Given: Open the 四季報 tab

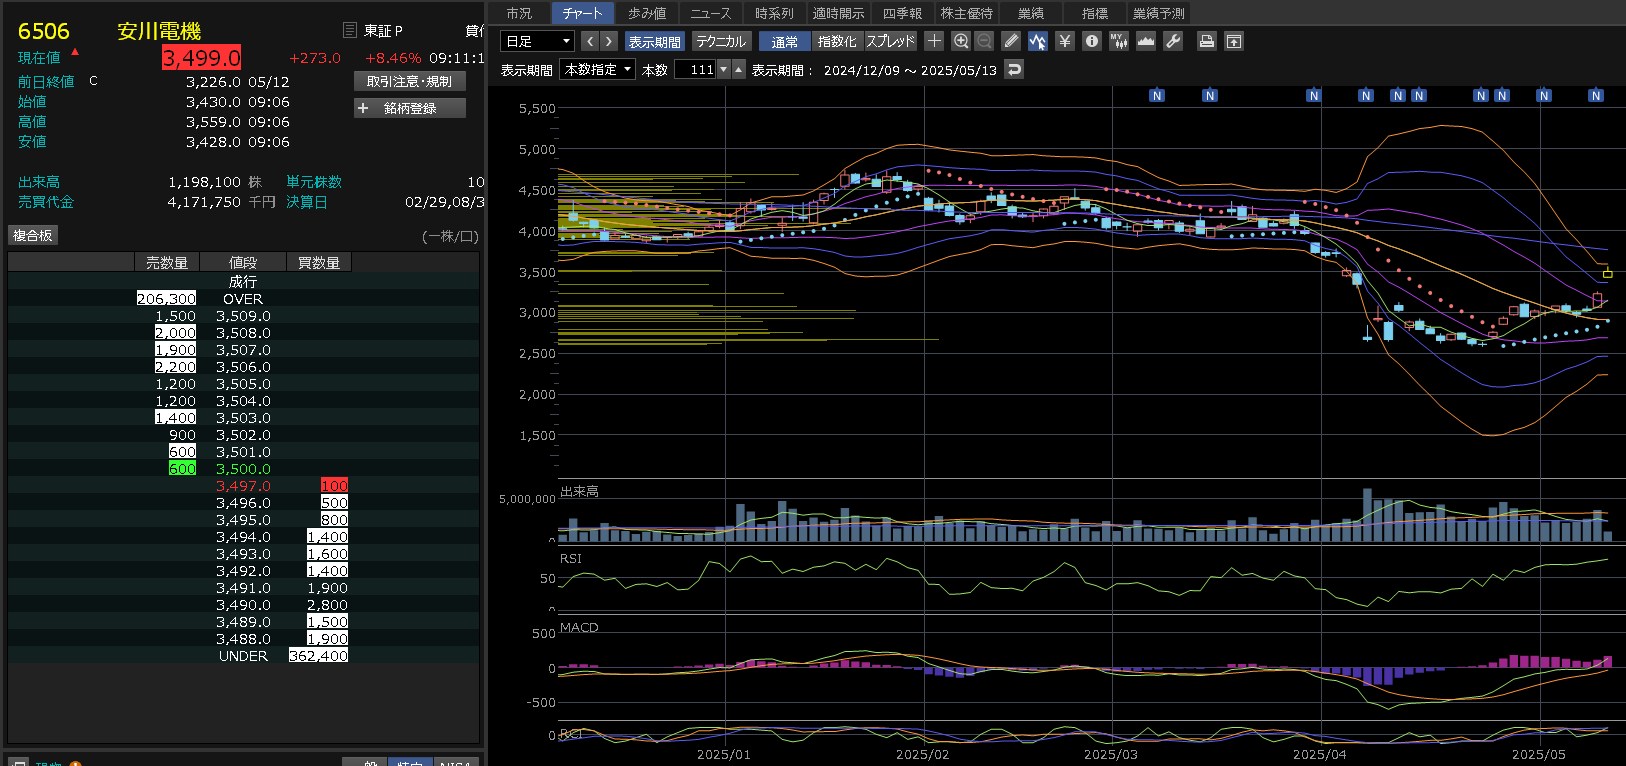Looking at the screenshot, I should [902, 13].
